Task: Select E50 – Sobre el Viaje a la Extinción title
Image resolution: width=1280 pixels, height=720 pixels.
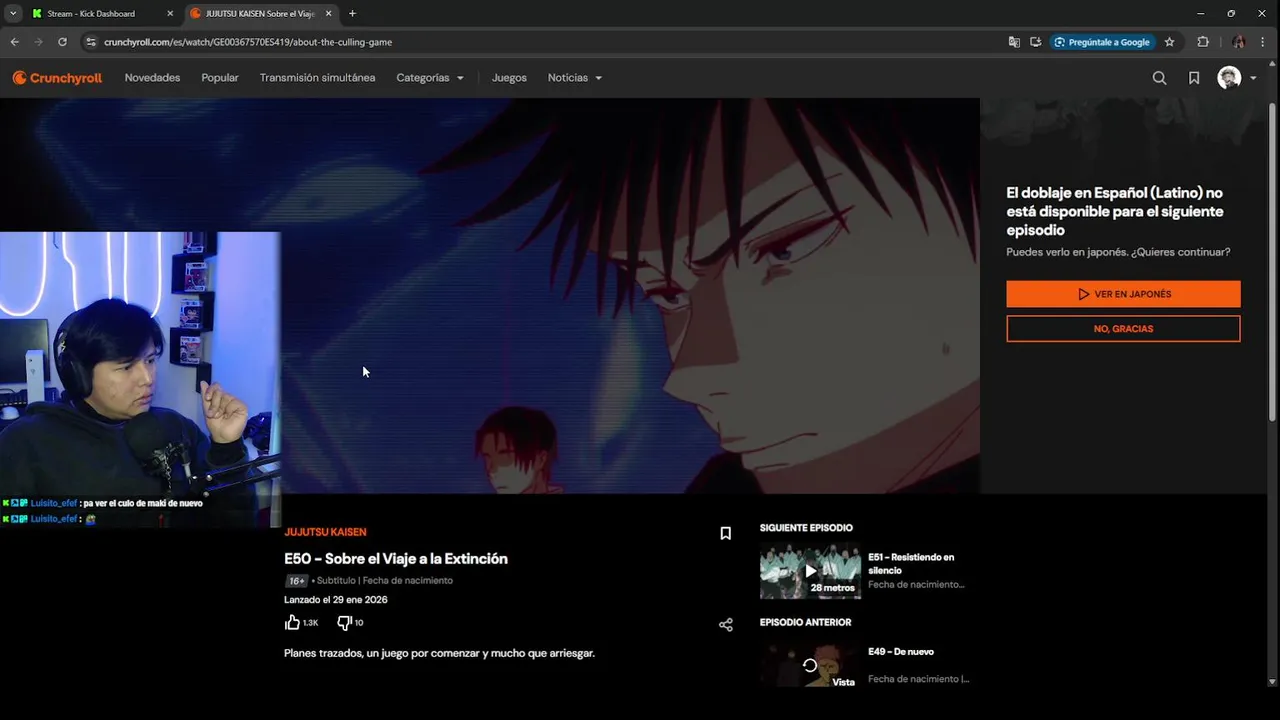Action: pyautogui.click(x=396, y=559)
